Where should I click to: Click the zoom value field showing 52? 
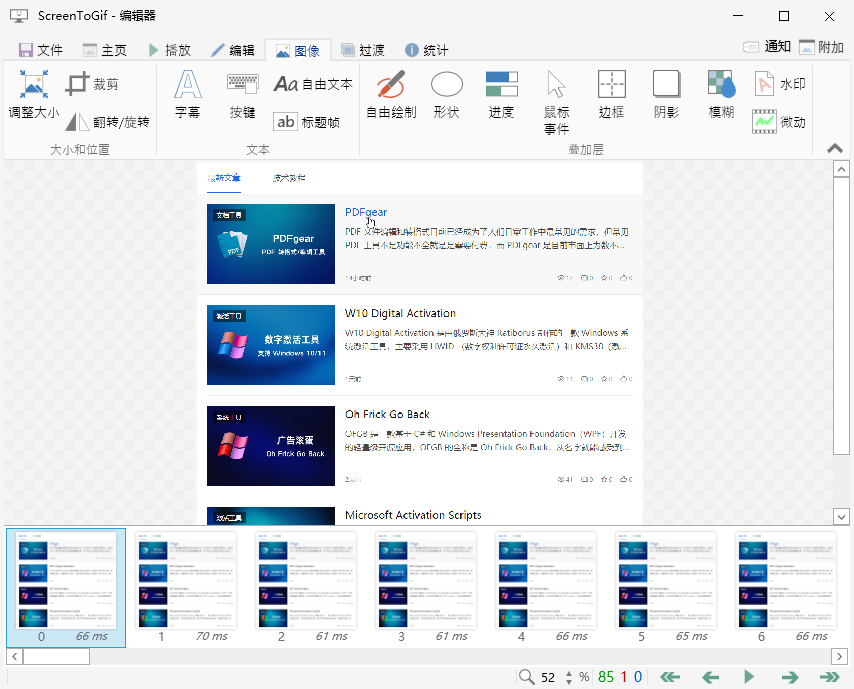click(548, 677)
